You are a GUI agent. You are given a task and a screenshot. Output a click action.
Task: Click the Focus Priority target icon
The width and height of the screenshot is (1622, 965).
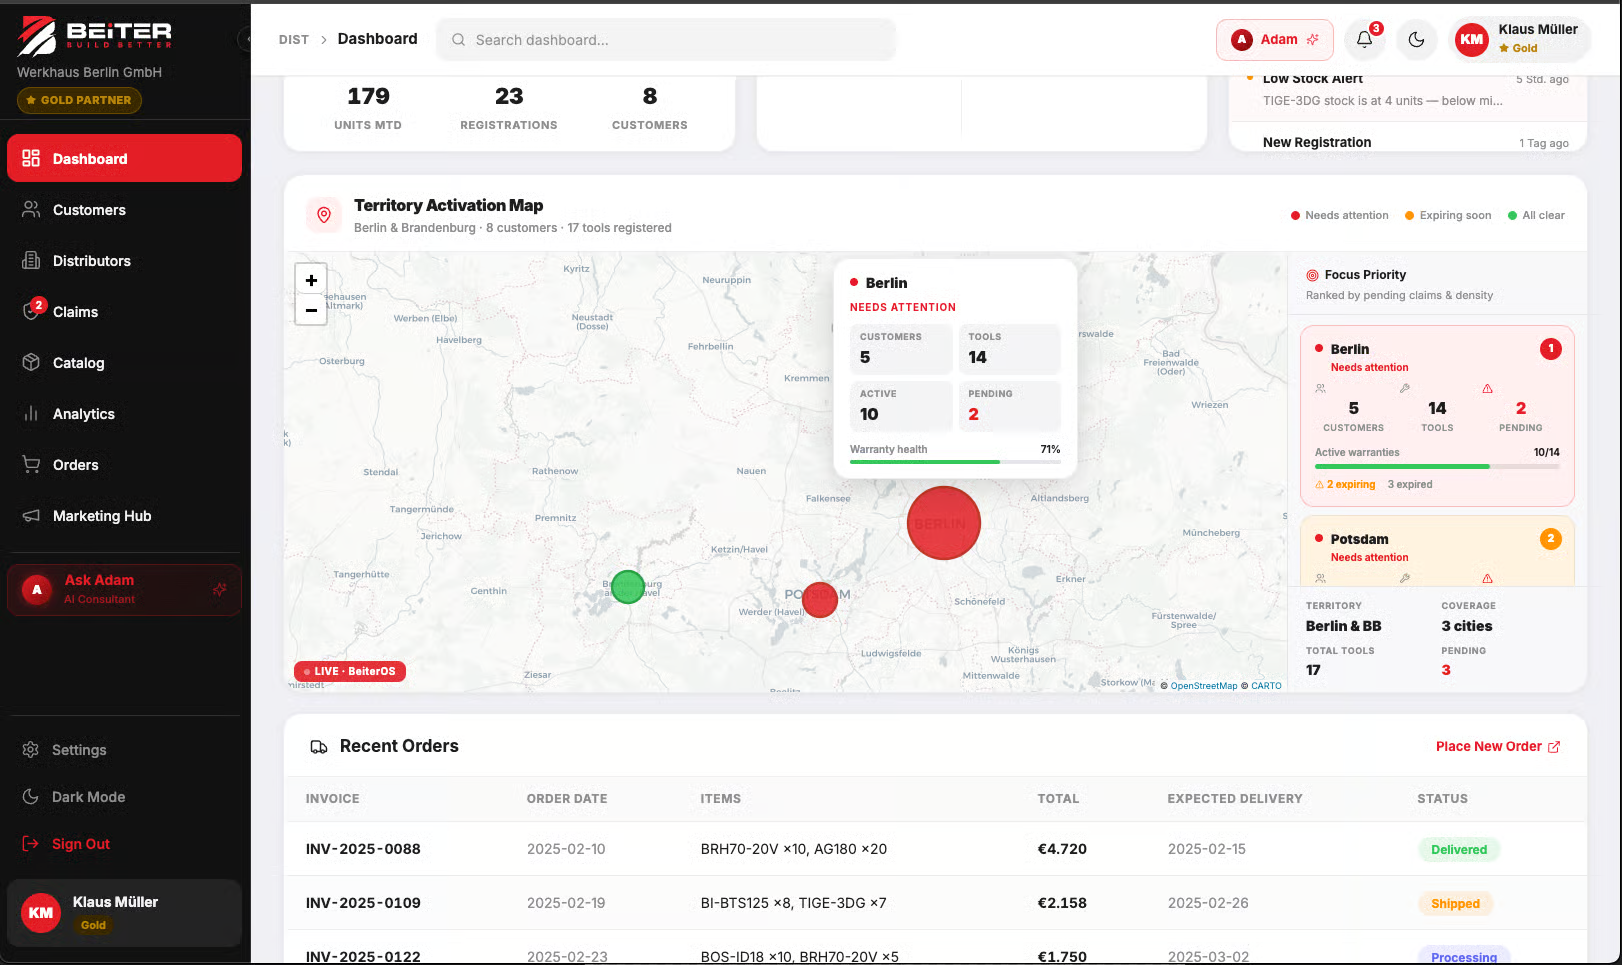click(1312, 275)
